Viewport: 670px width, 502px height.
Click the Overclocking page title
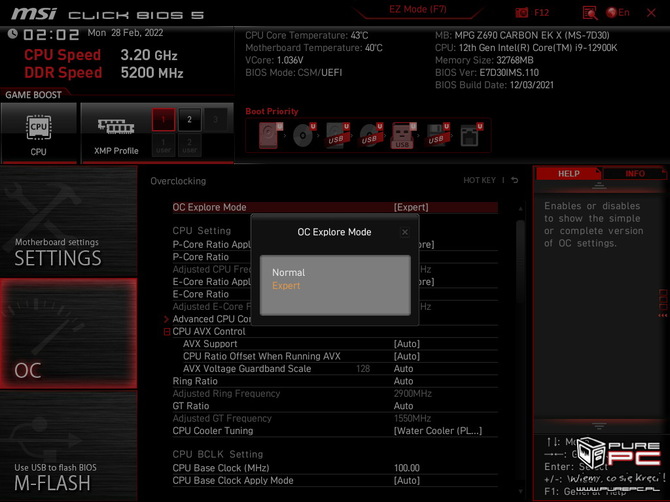(178, 181)
